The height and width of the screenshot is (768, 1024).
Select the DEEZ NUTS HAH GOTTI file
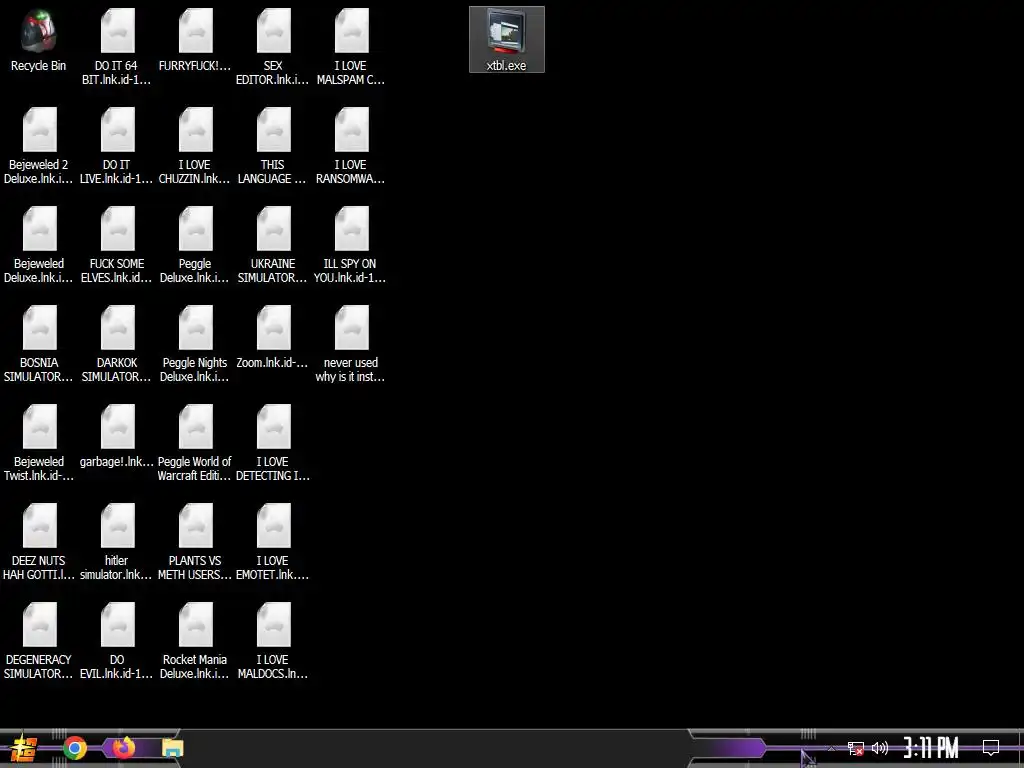[39, 543]
